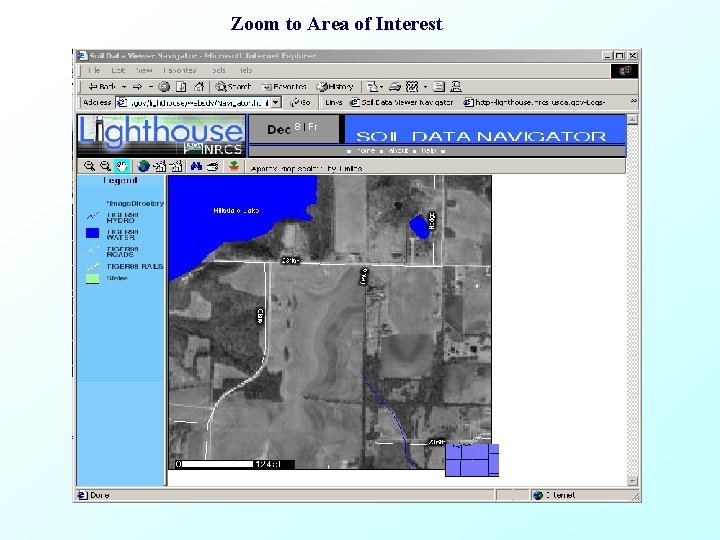Image resolution: width=720 pixels, height=540 pixels.
Task: Click the browser Print icon
Action: click(395, 86)
